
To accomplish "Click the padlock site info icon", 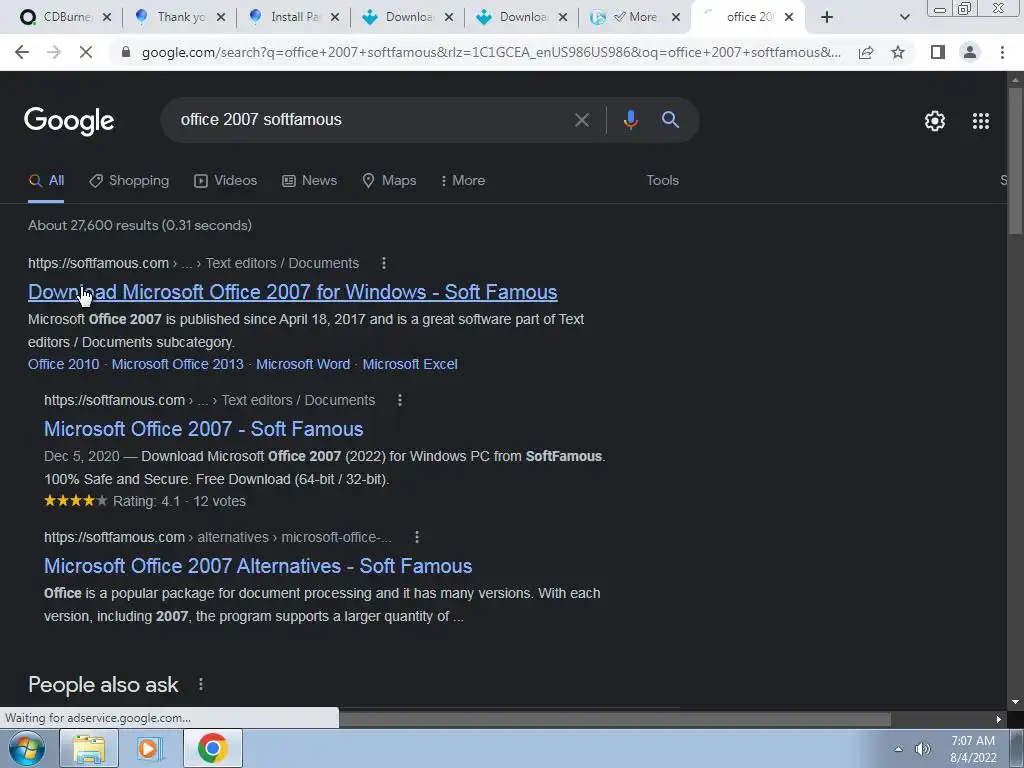I will point(126,52).
